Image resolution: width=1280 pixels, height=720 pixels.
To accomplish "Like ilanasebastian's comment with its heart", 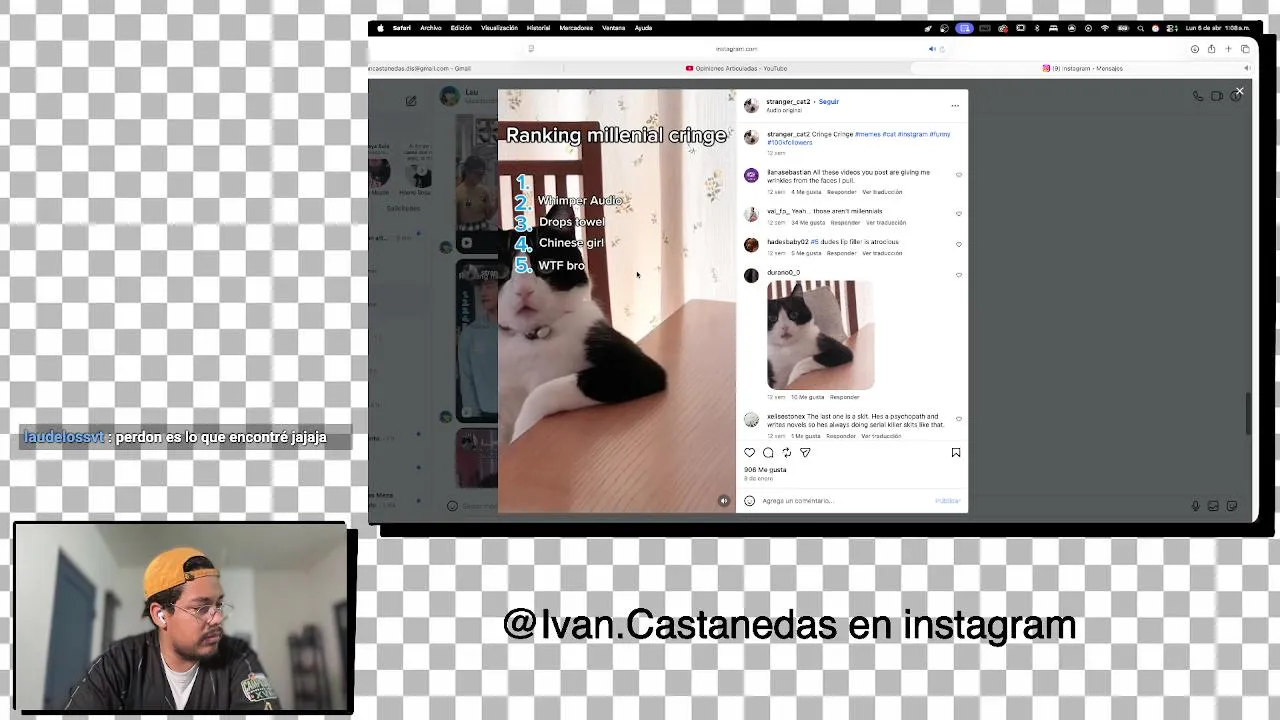I will (958, 175).
